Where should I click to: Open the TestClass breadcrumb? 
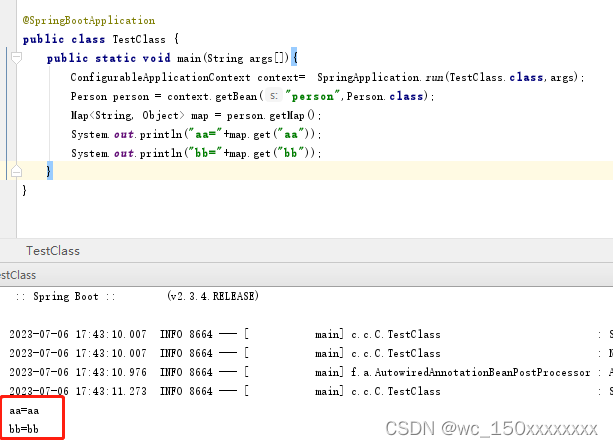53,251
